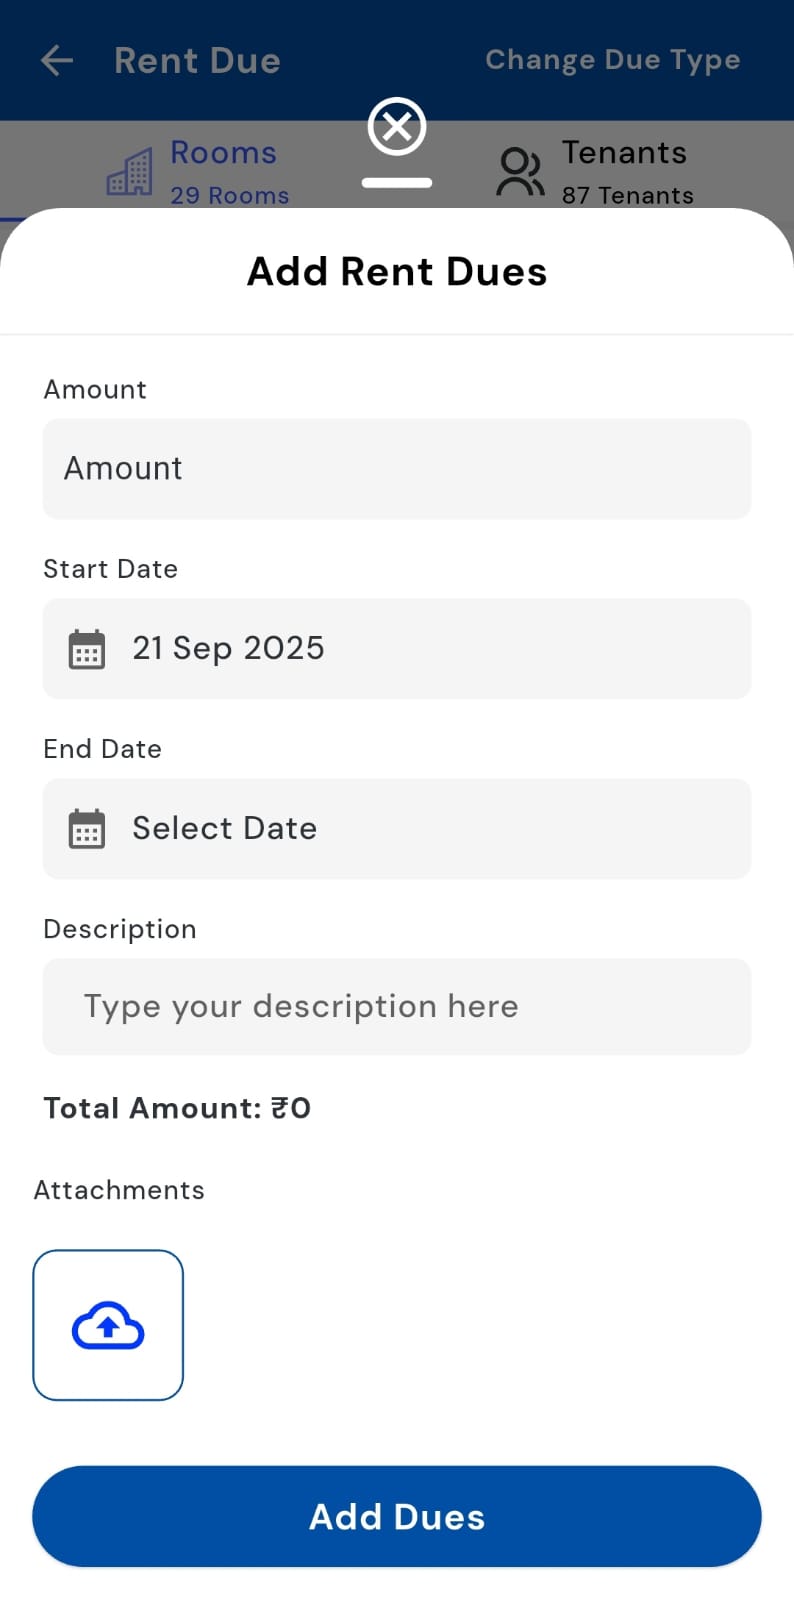Tap the back arrow in the header
This screenshot has width=794, height=1600.
click(57, 61)
